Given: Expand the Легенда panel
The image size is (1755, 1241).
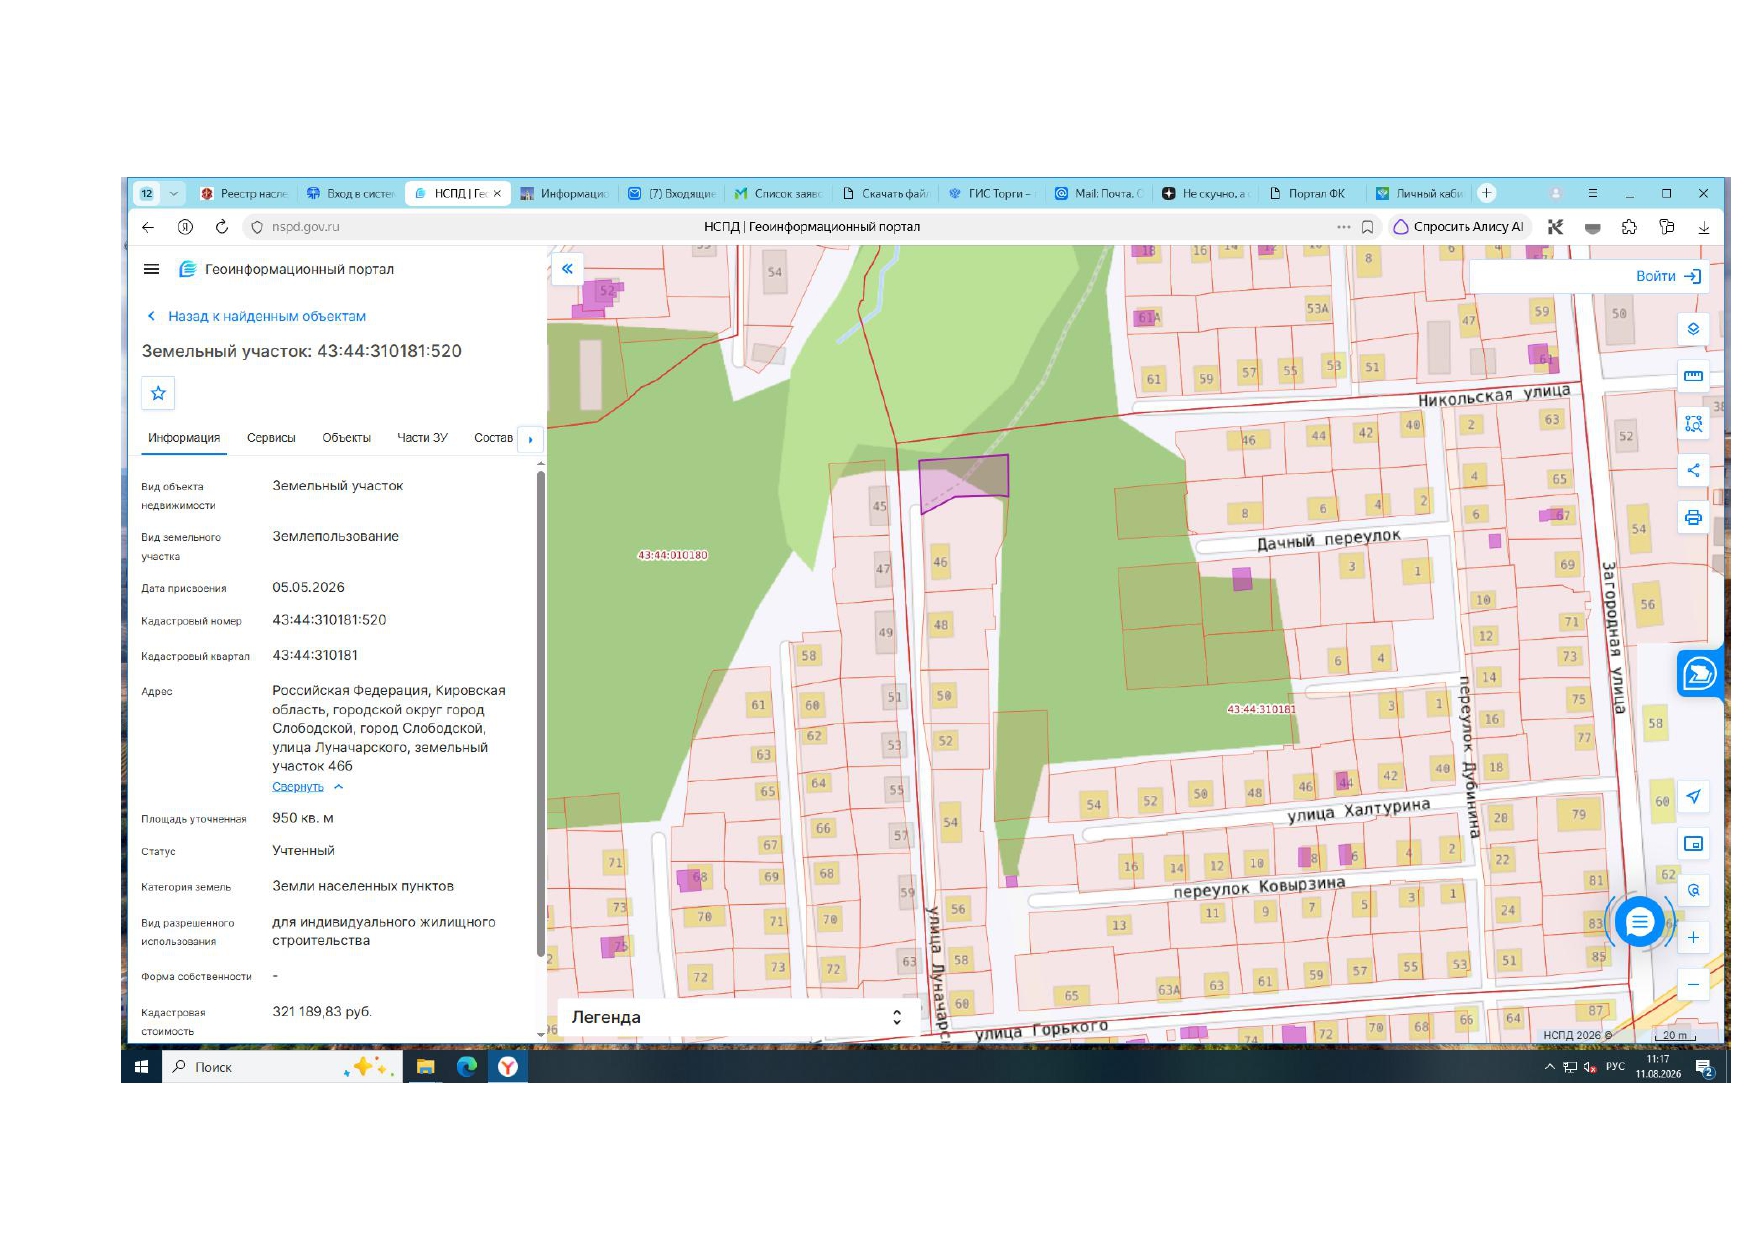Looking at the screenshot, I should click(738, 1017).
